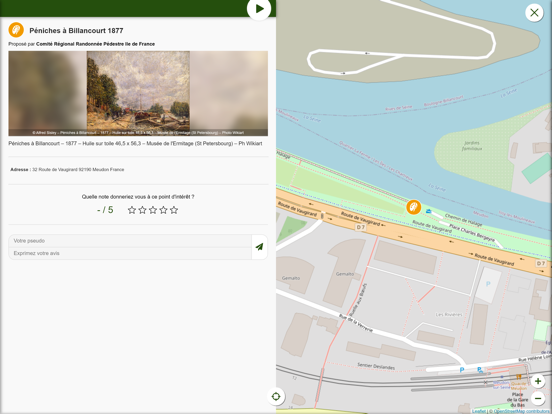Send the review with paper plane button
The image size is (552, 414).
pos(259,247)
